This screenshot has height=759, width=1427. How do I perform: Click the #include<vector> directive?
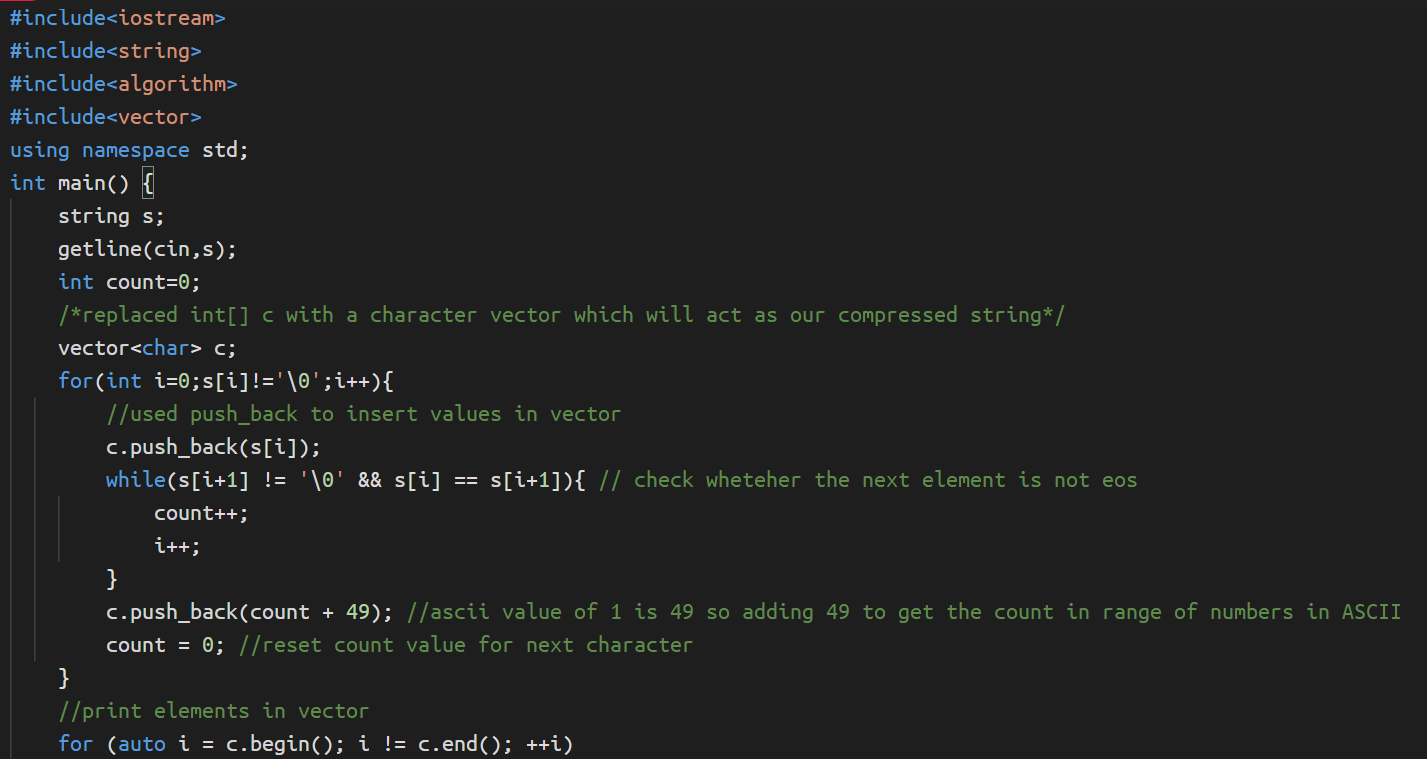pos(105,117)
